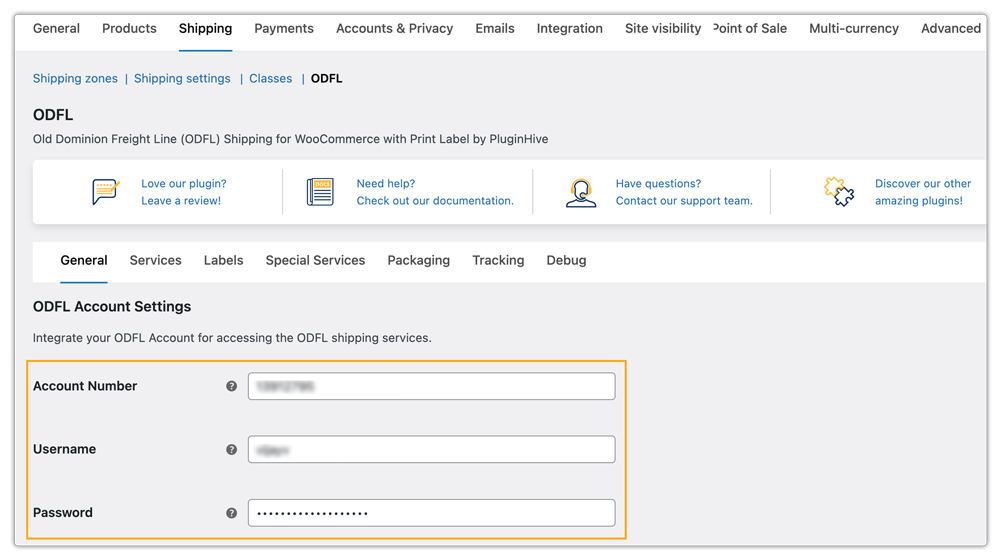Click the "Password" field label
1000x559 pixels.
coord(63,513)
